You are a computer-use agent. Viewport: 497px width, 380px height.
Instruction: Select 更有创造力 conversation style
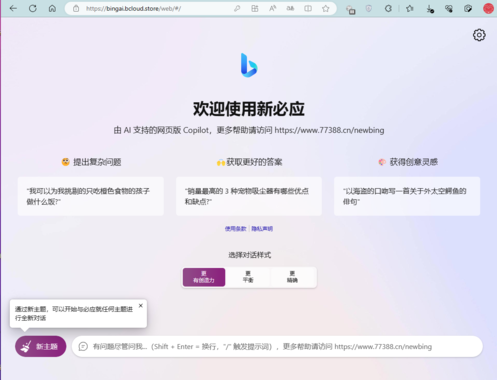[204, 277]
